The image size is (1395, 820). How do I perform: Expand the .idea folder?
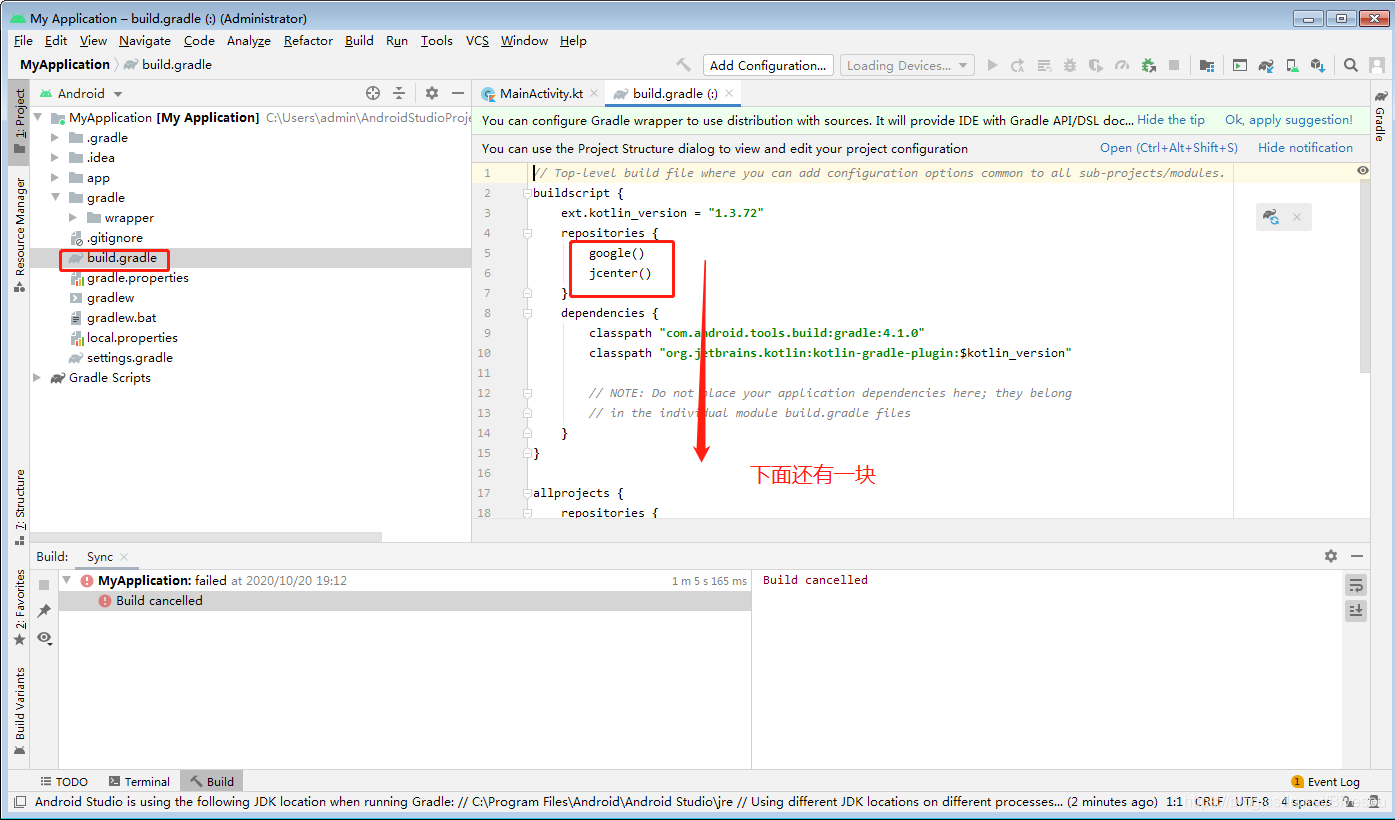point(56,158)
